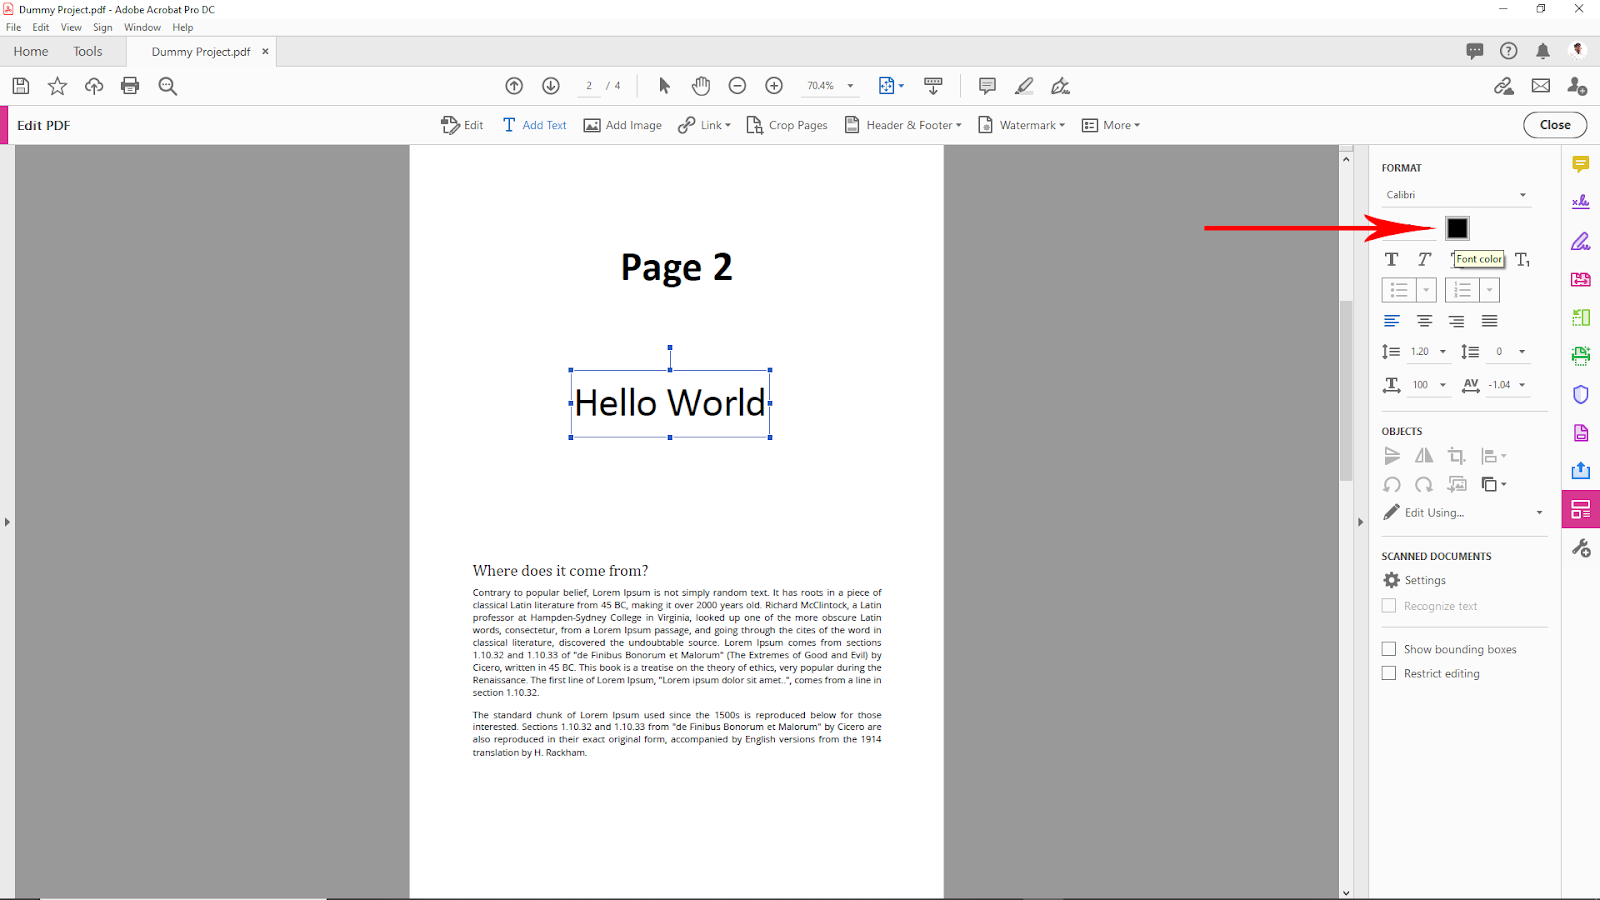Add a comment sticky note icon
This screenshot has width=1600, height=900.
987,86
